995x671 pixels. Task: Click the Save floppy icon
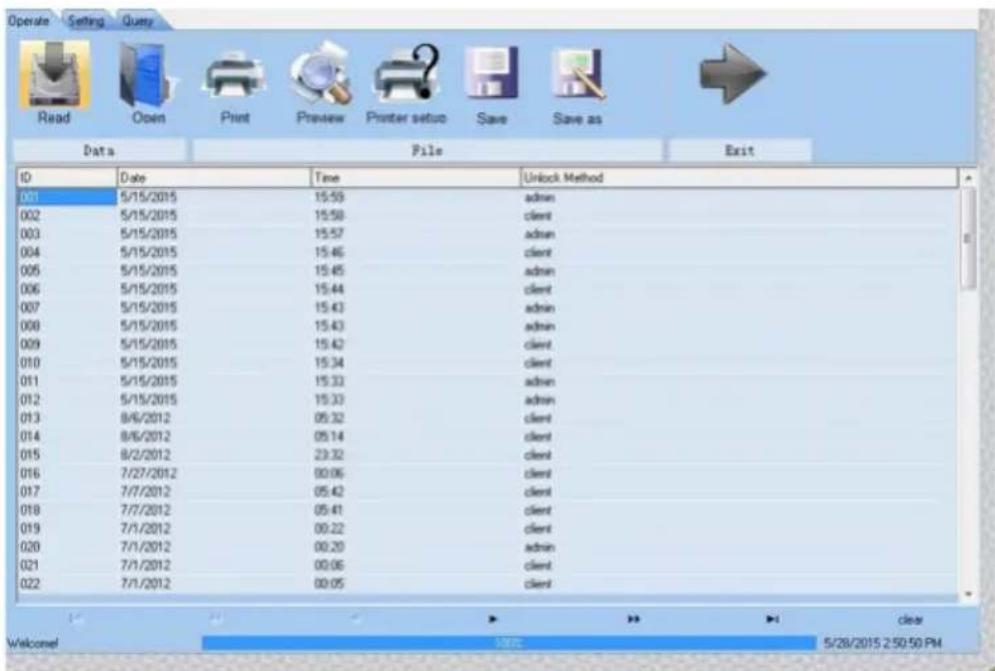click(492, 74)
